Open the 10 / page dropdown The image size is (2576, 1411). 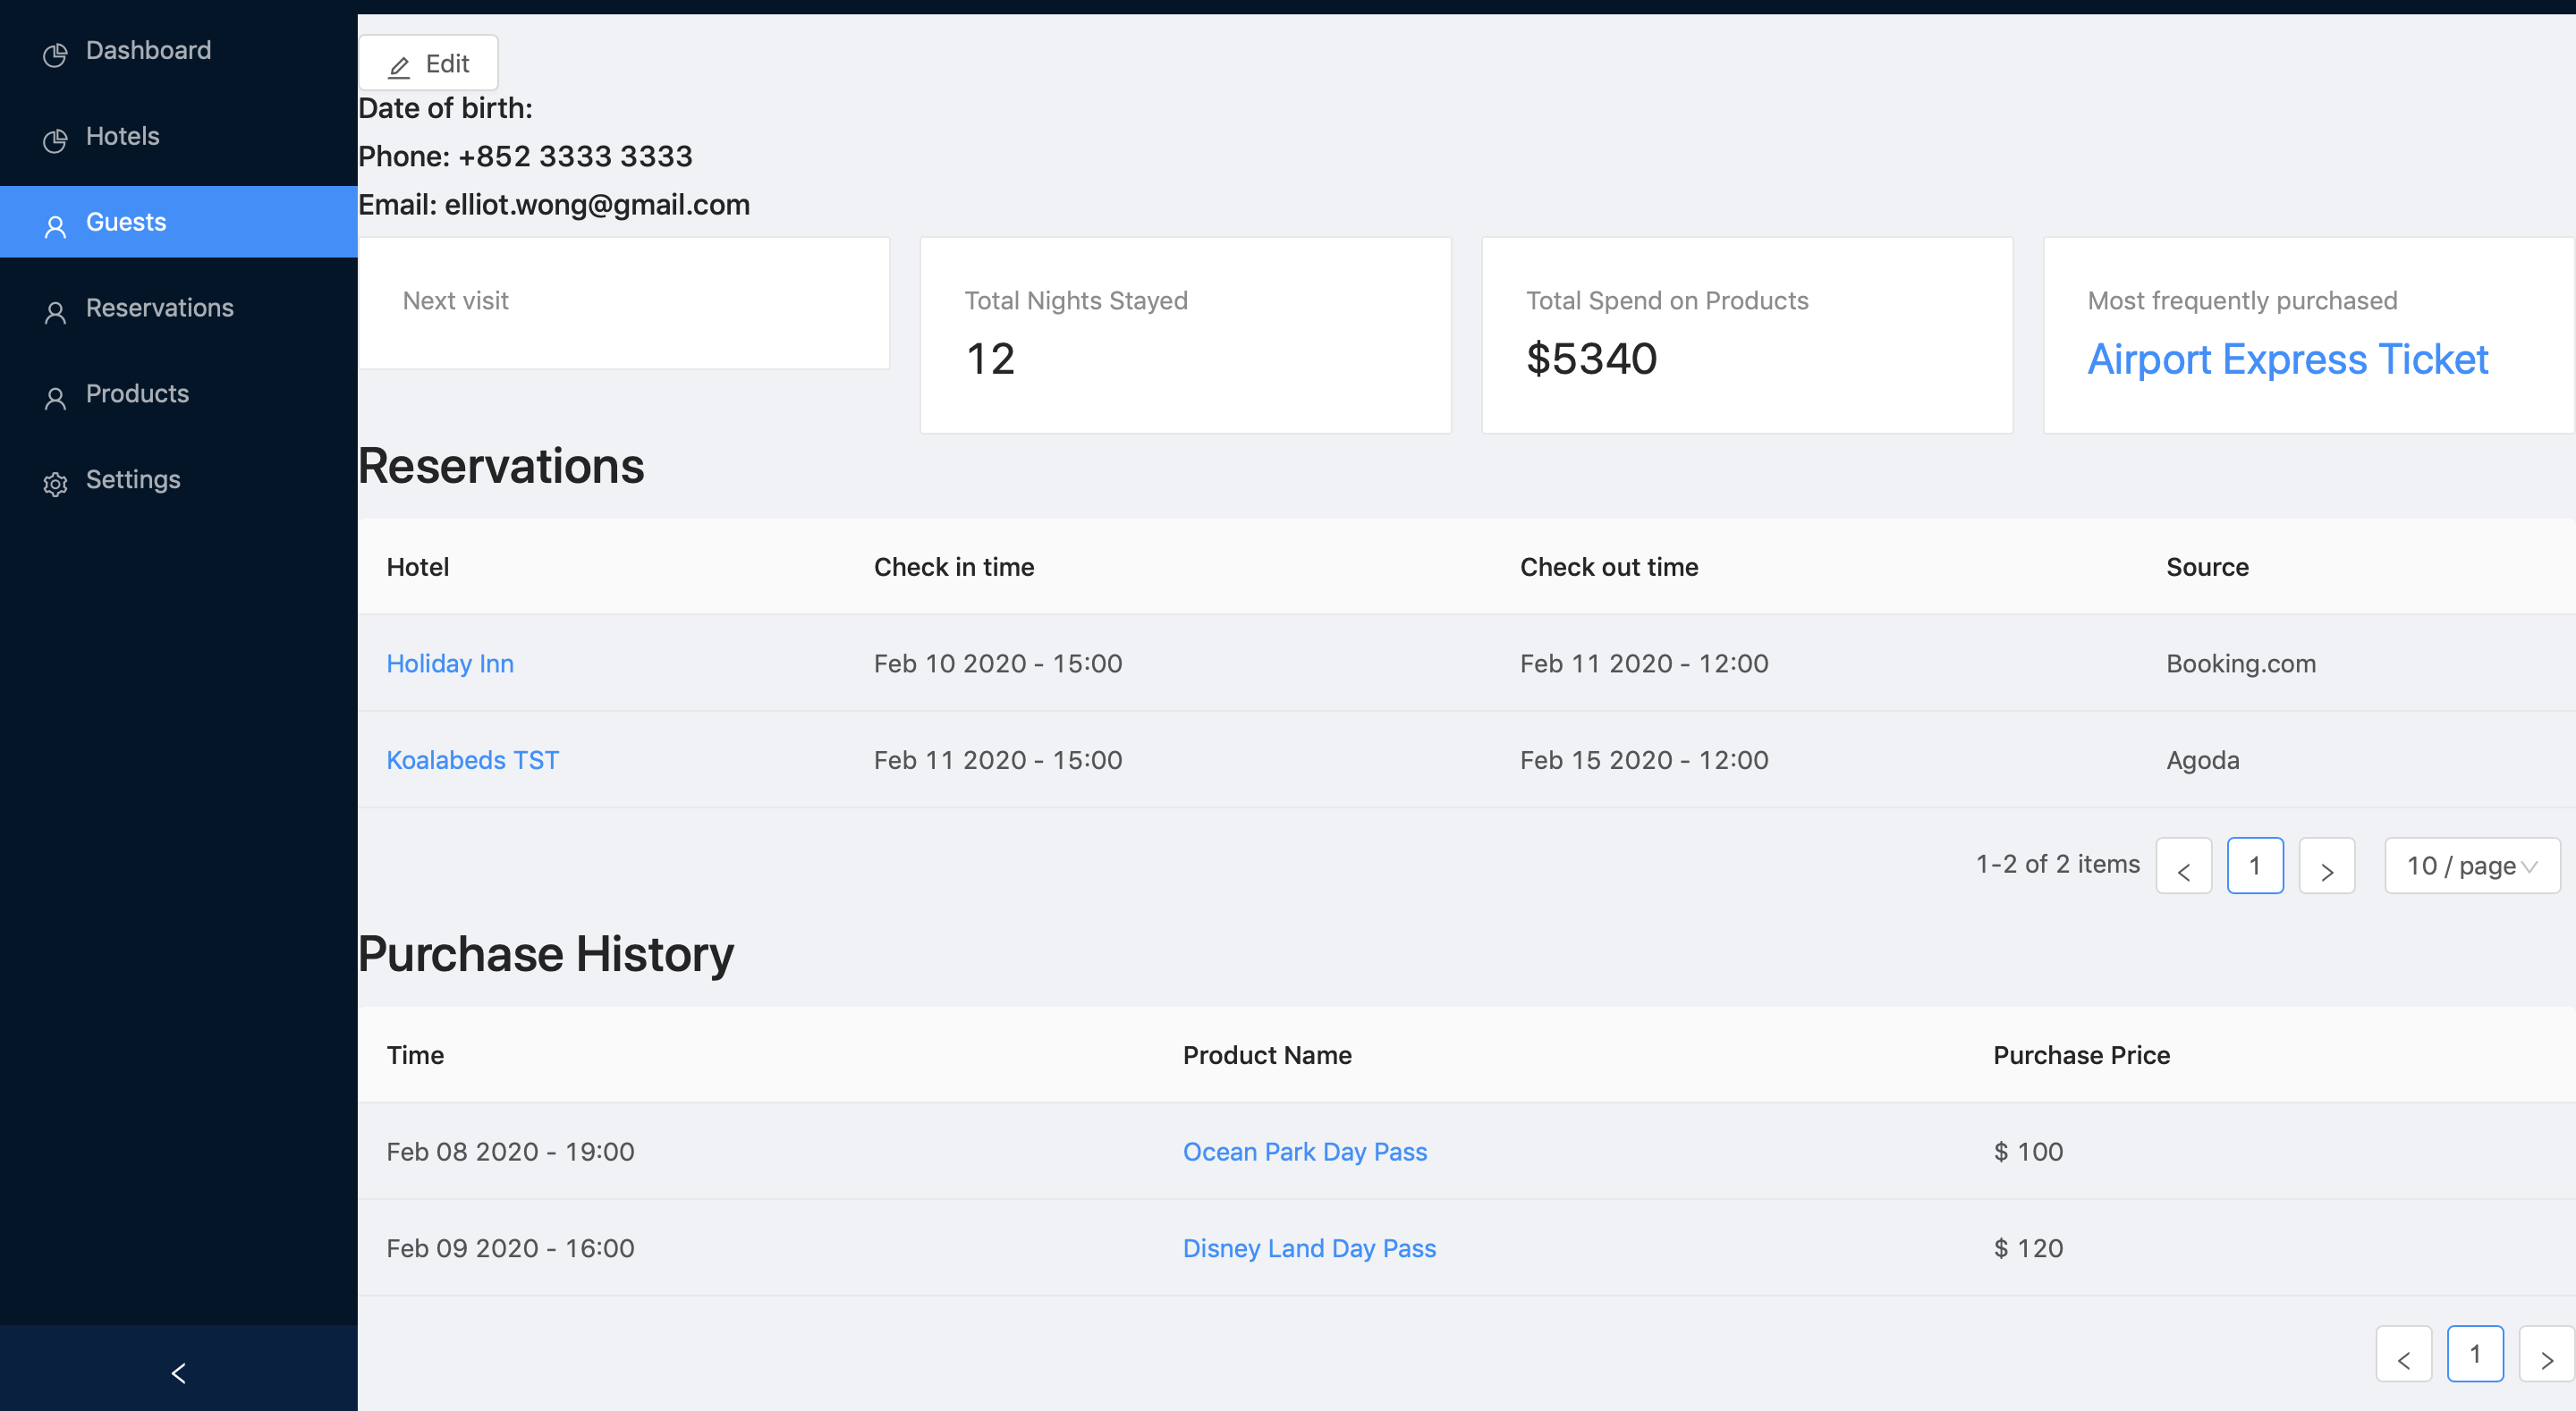point(2471,865)
